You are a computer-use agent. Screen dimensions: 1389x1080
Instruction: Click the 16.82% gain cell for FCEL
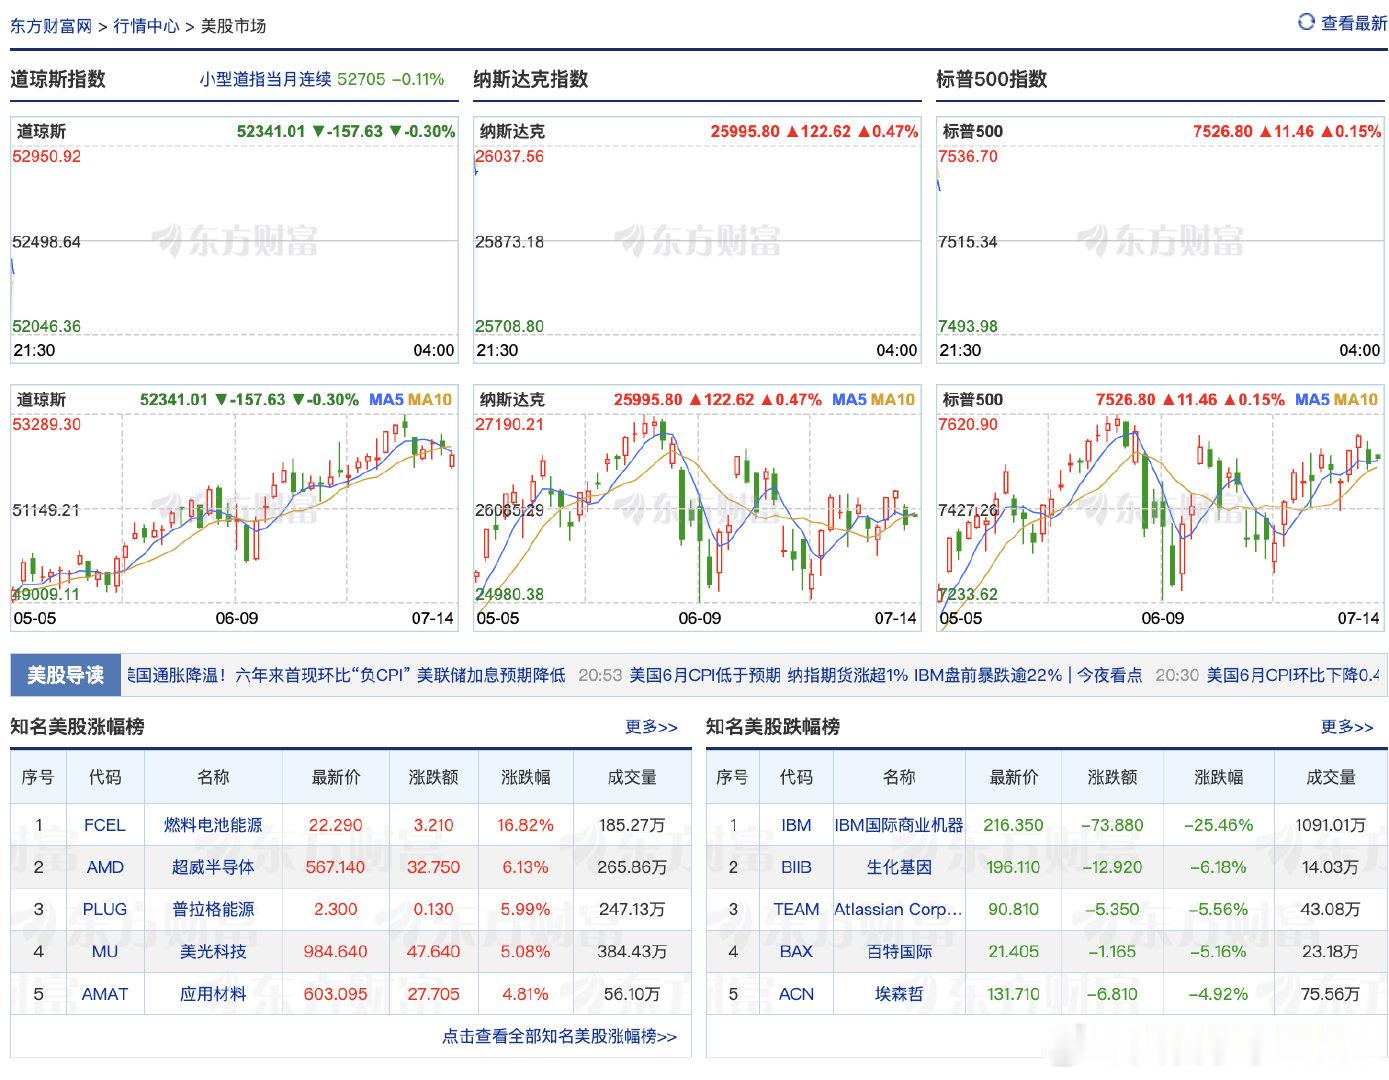coord(525,825)
